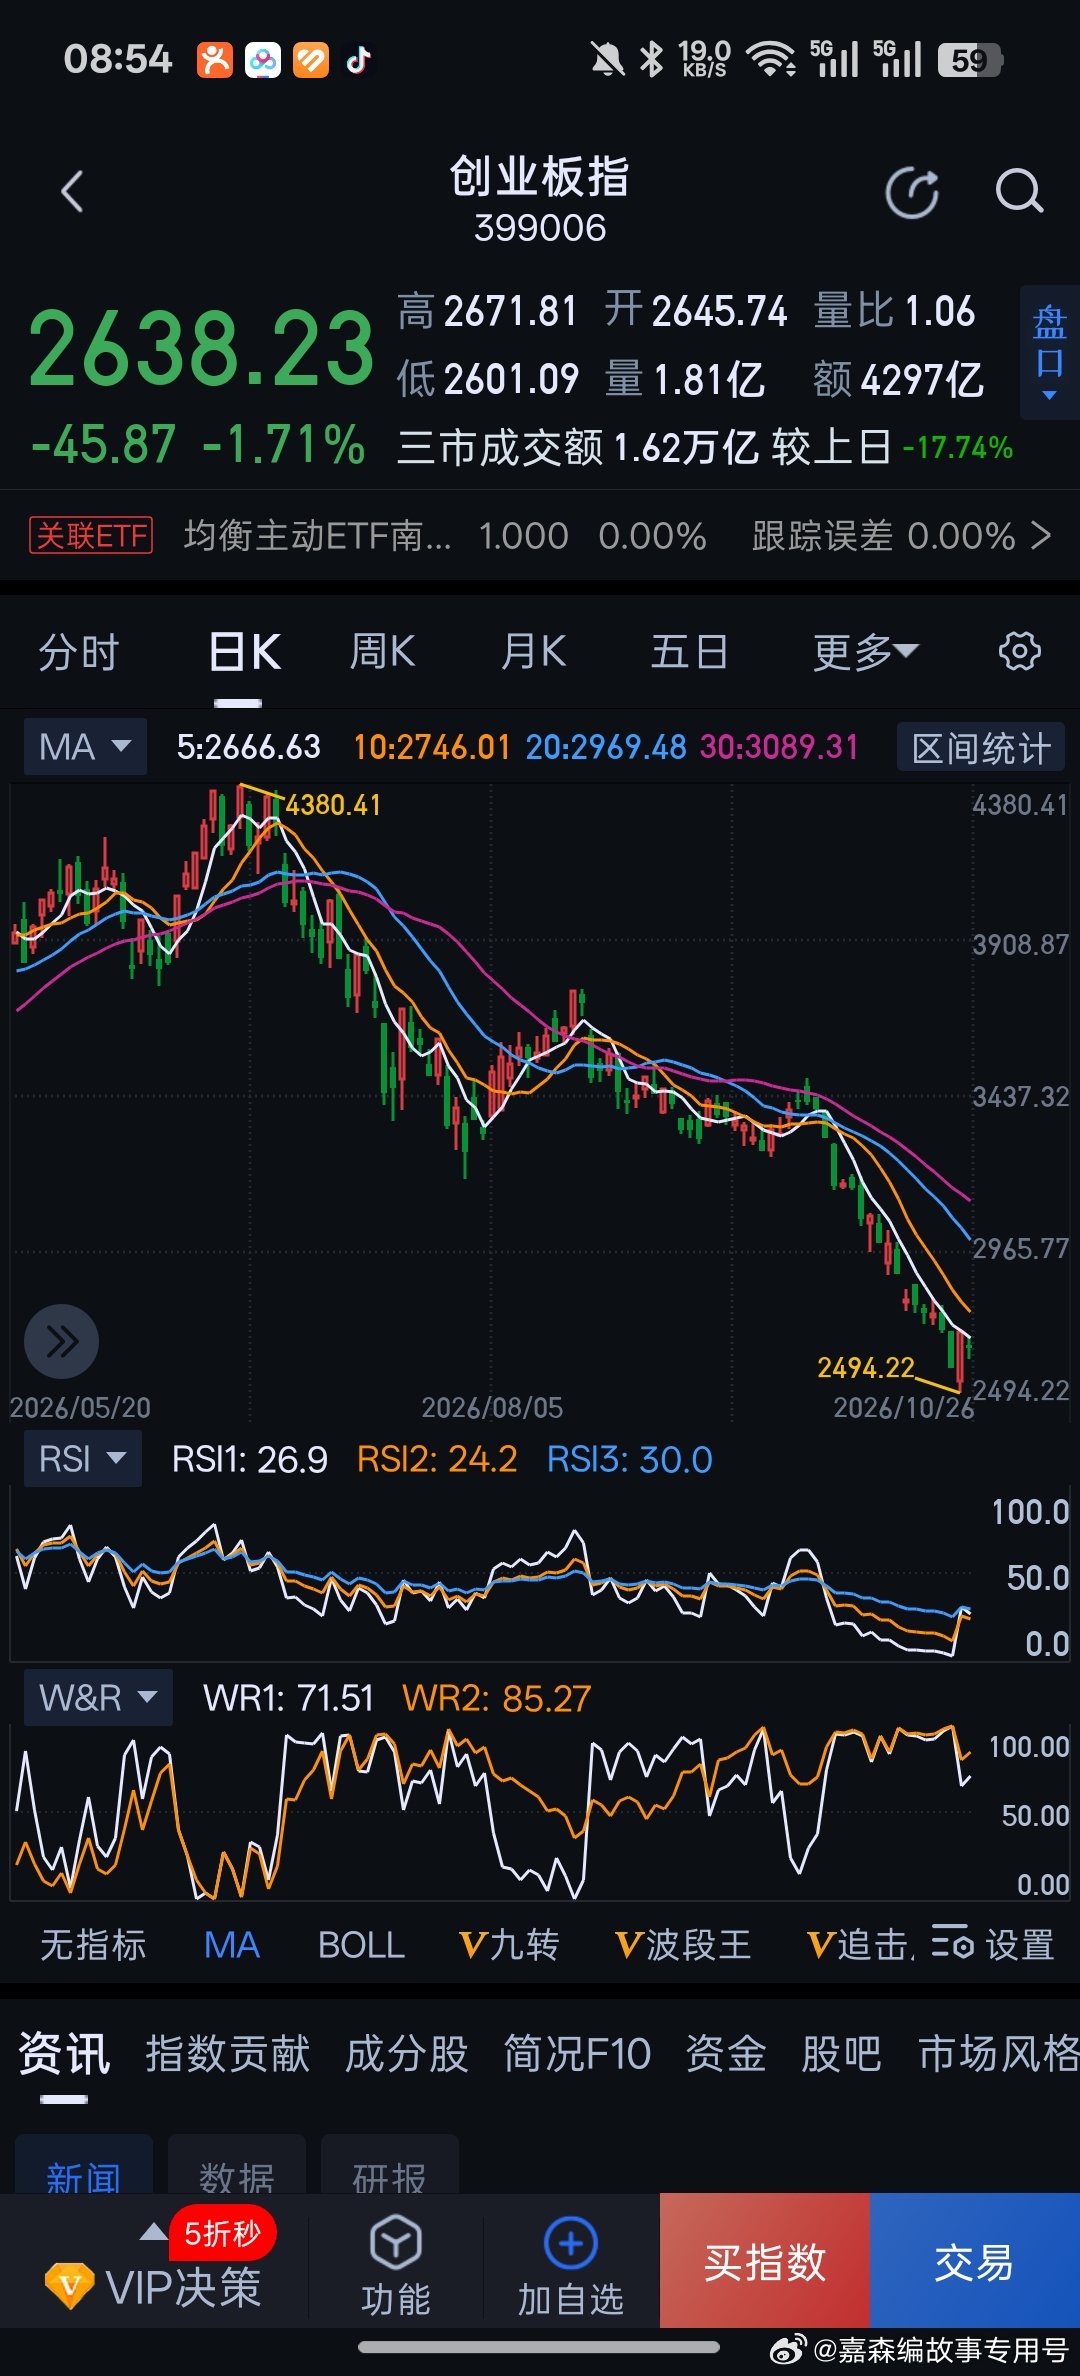This screenshot has width=1080, height=2376.
Task: Tap the VIP diamond icon
Action: tap(69, 2286)
